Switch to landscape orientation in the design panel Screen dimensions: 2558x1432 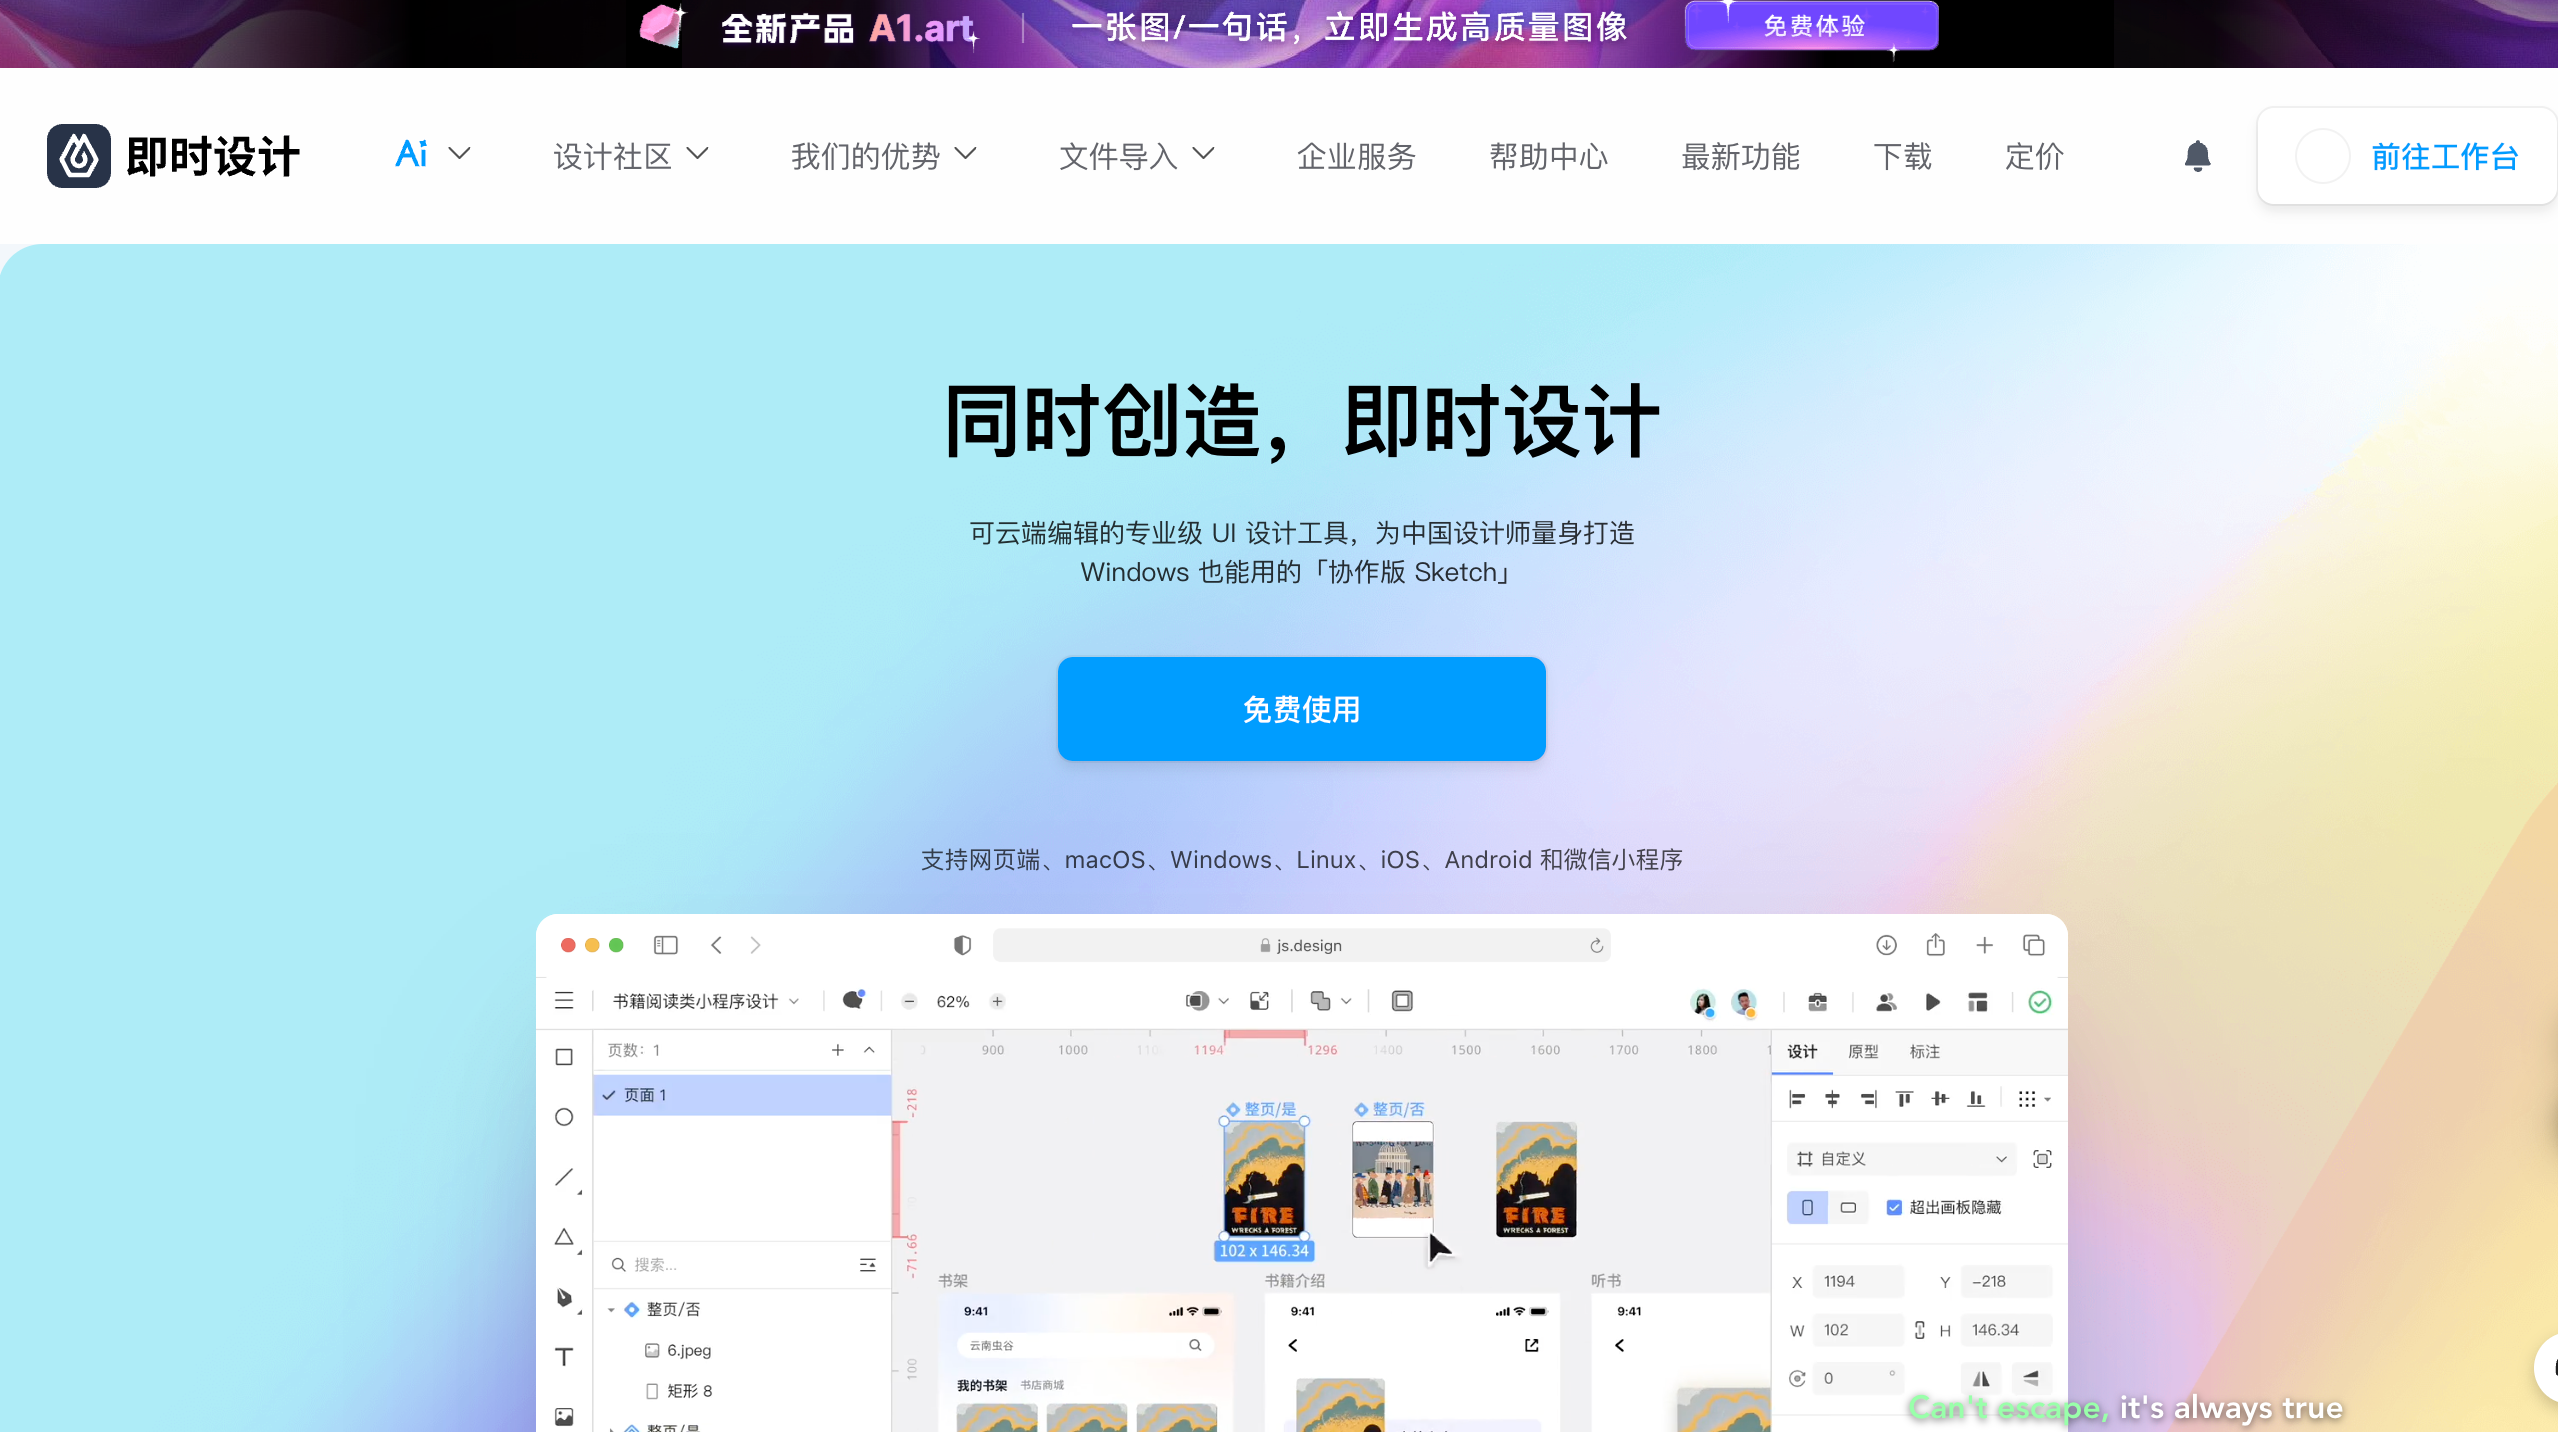[x=1849, y=1207]
